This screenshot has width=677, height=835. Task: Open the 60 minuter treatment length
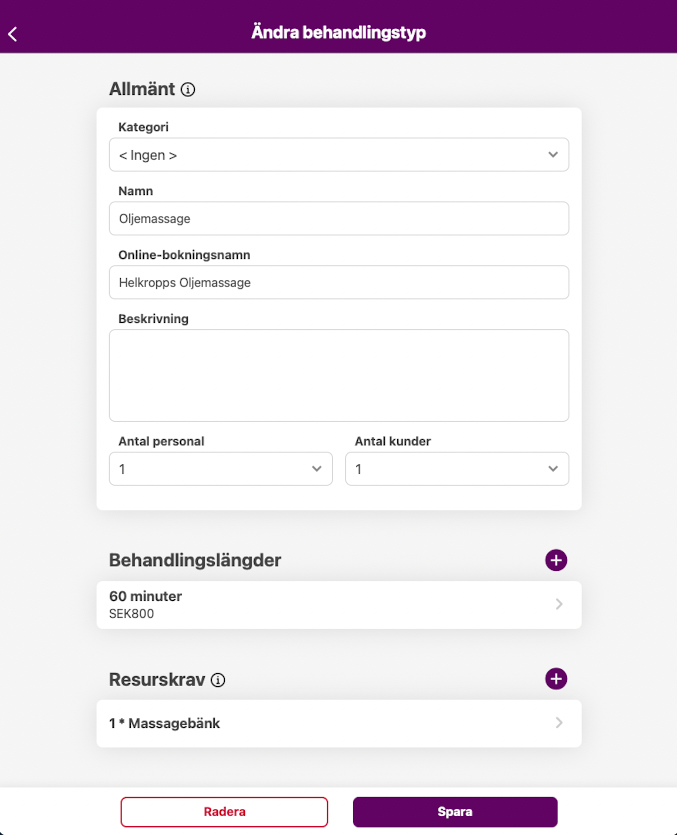[x=300, y=605]
